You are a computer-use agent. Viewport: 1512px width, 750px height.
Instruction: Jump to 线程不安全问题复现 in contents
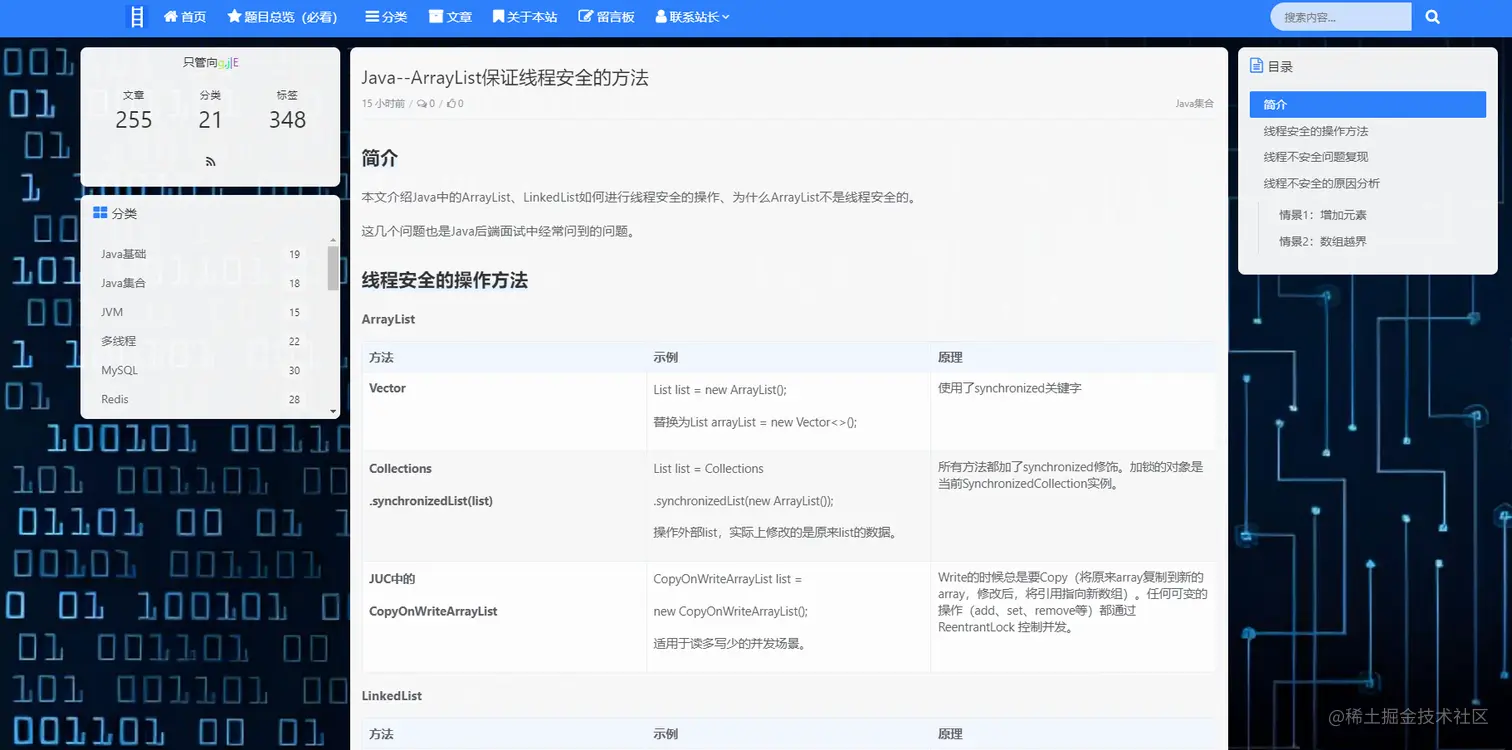point(1316,157)
